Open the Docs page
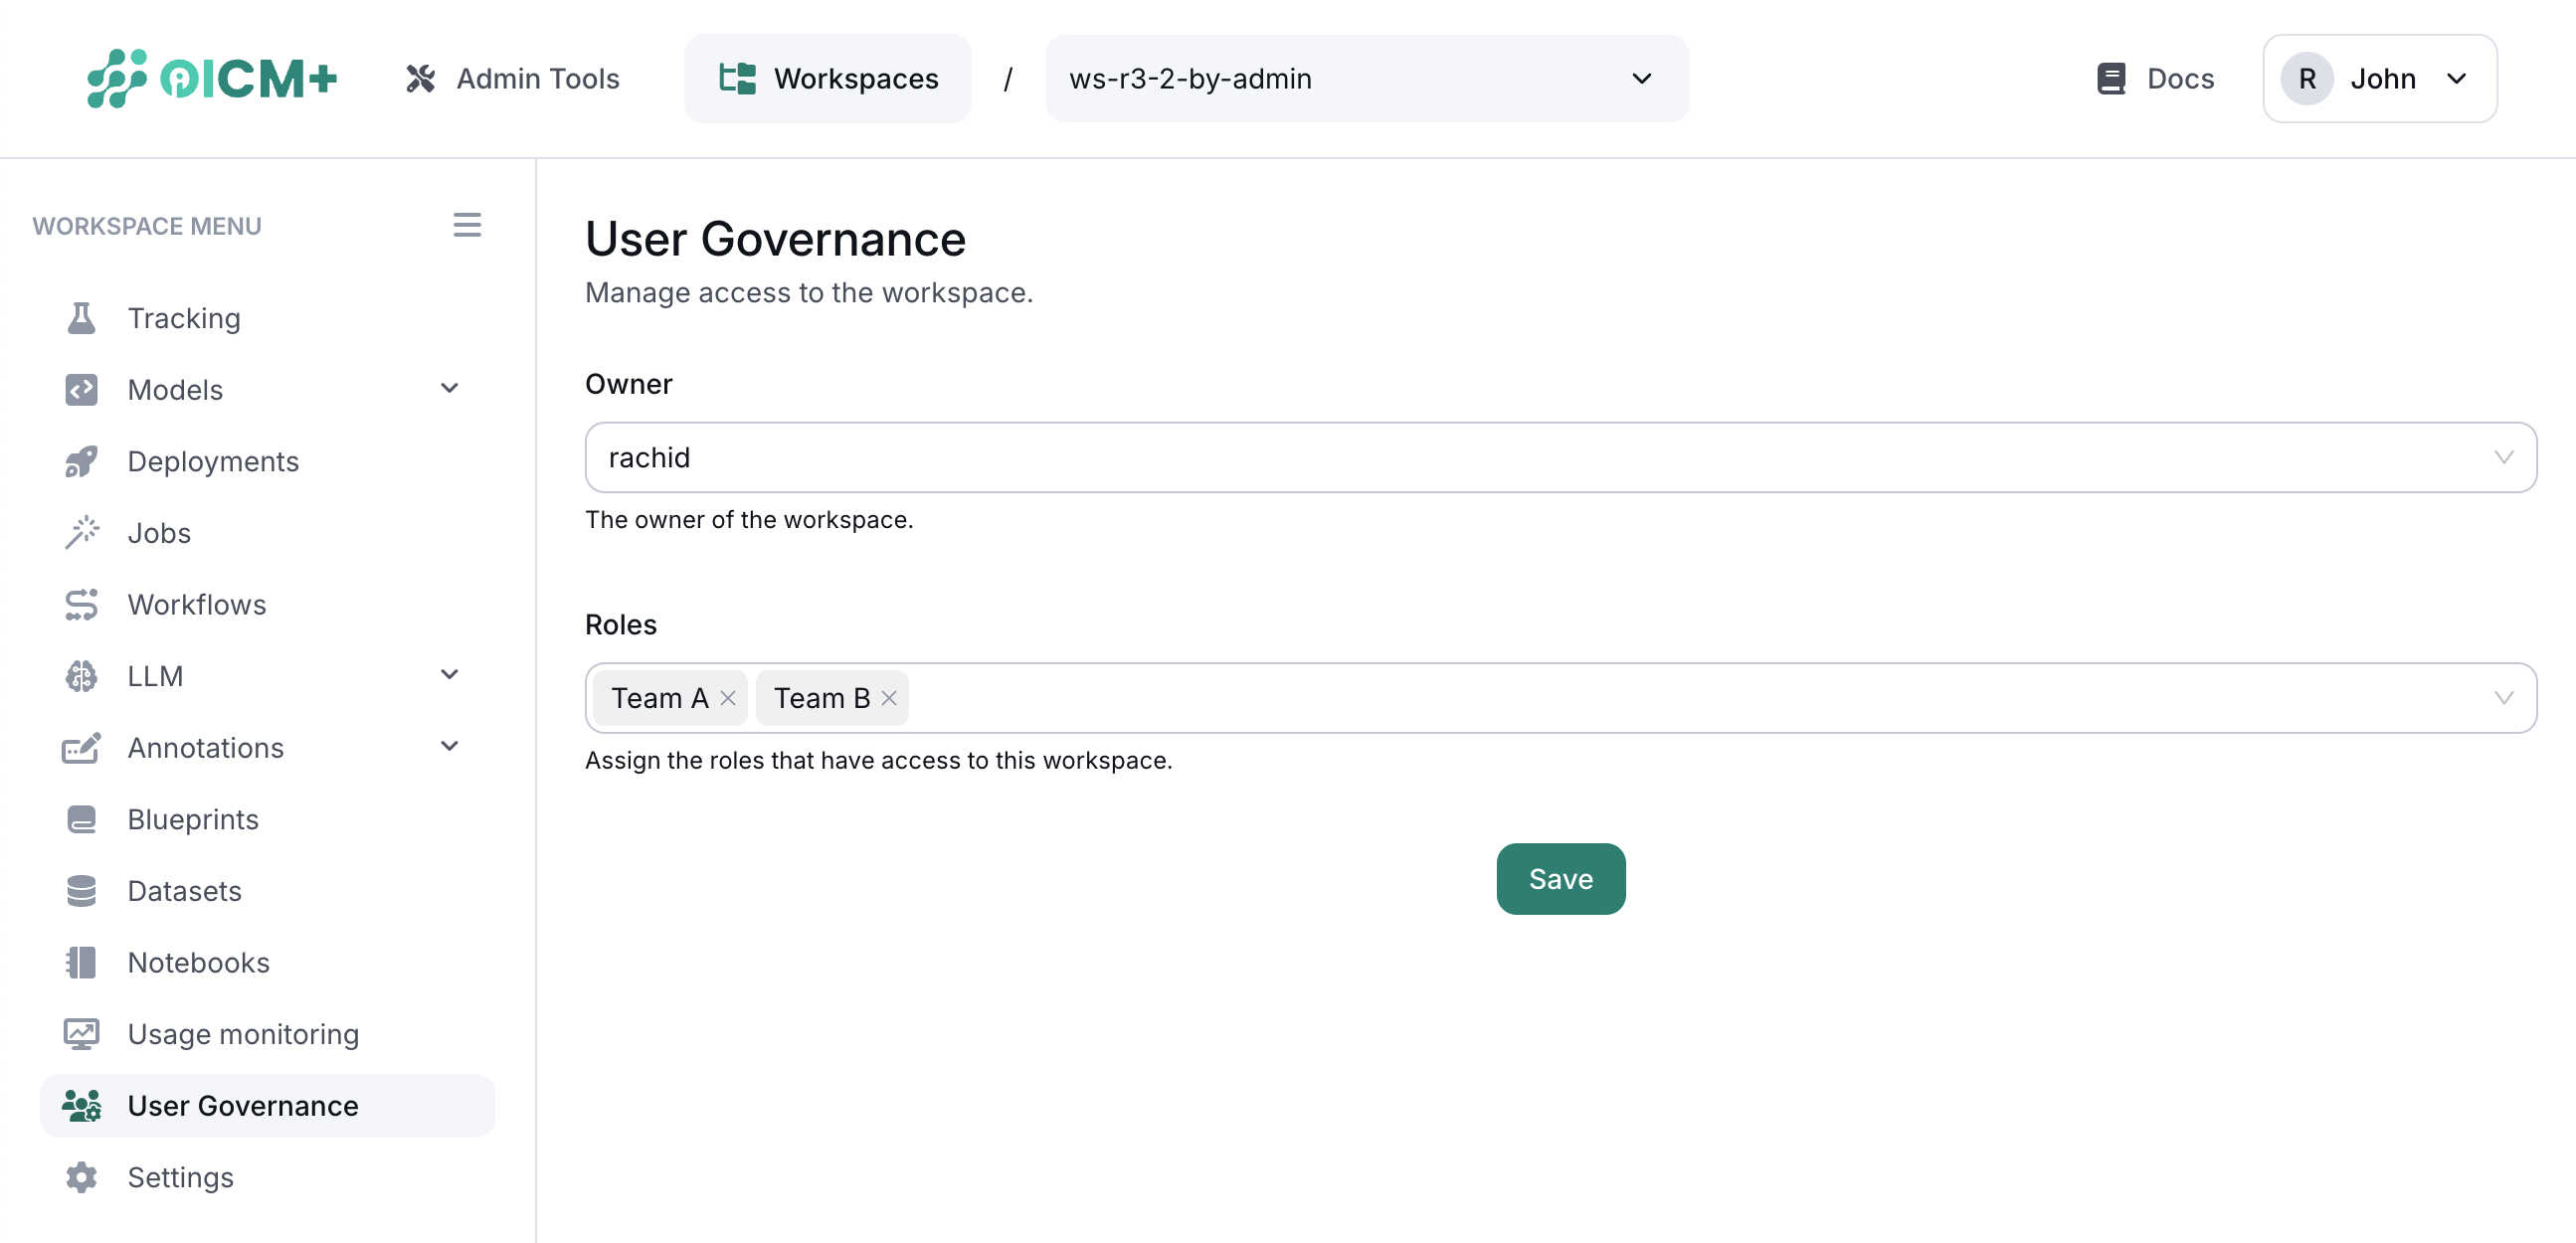 pos(2154,78)
